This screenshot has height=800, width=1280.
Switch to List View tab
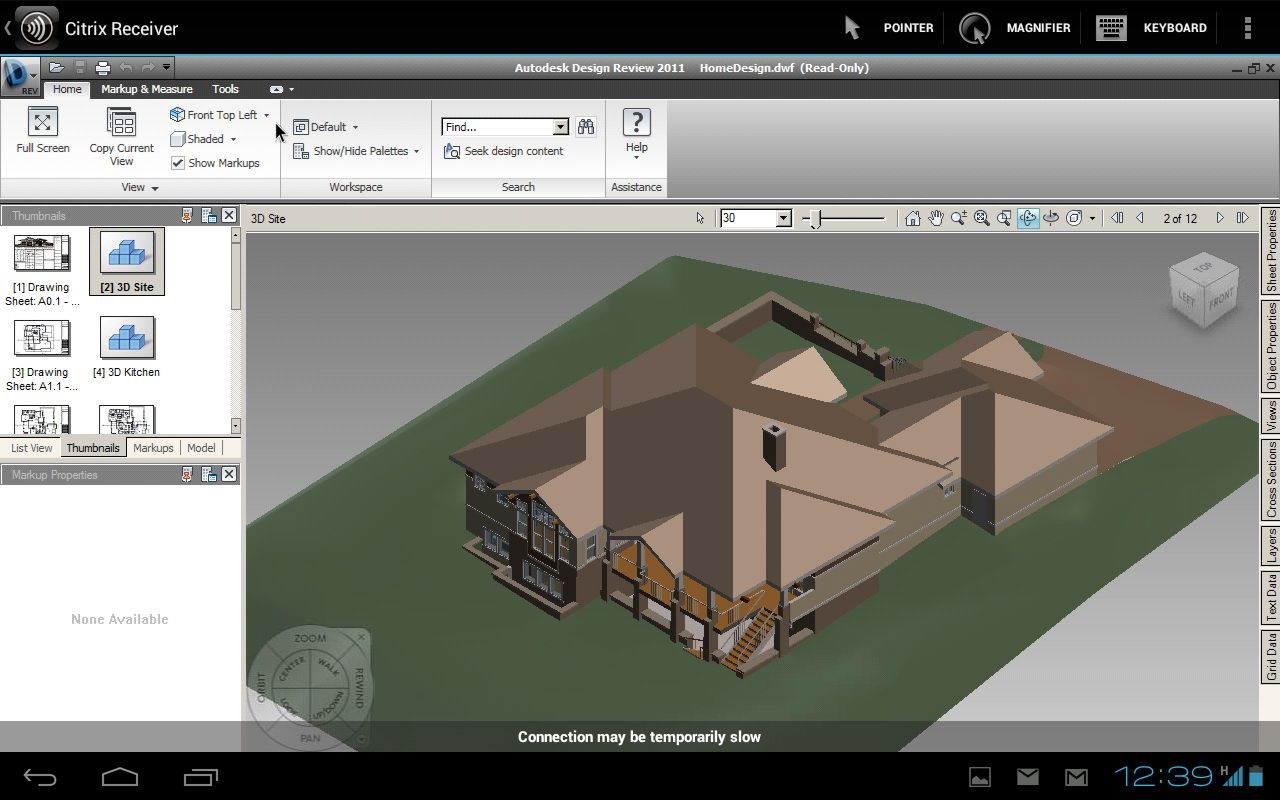tap(32, 448)
